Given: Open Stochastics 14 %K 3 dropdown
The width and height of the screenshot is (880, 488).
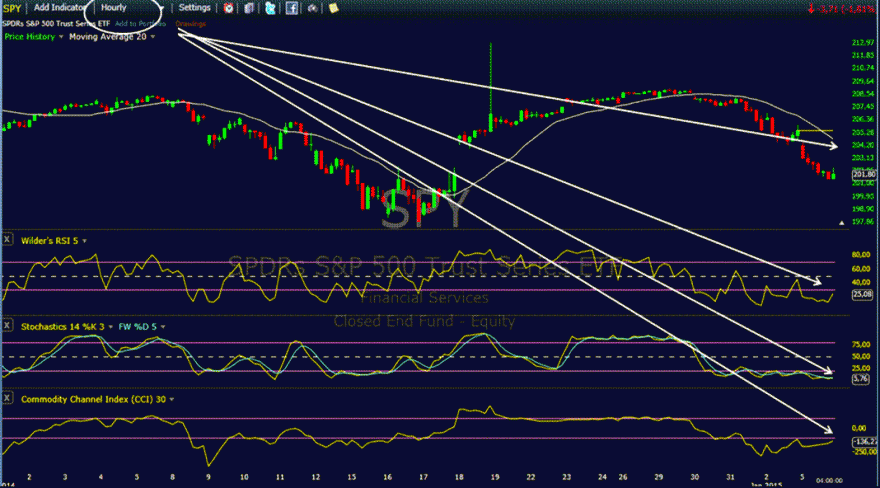Looking at the screenshot, I should pyautogui.click(x=111, y=326).
